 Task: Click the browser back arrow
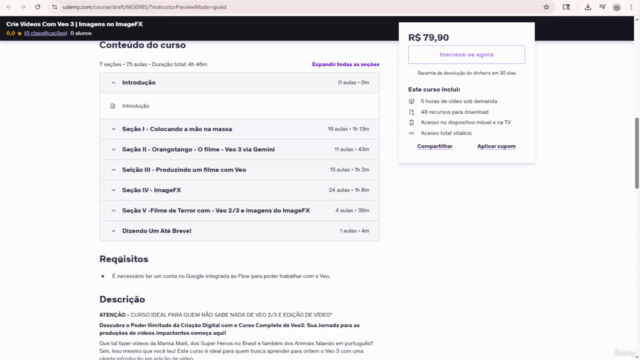(x=9, y=7)
